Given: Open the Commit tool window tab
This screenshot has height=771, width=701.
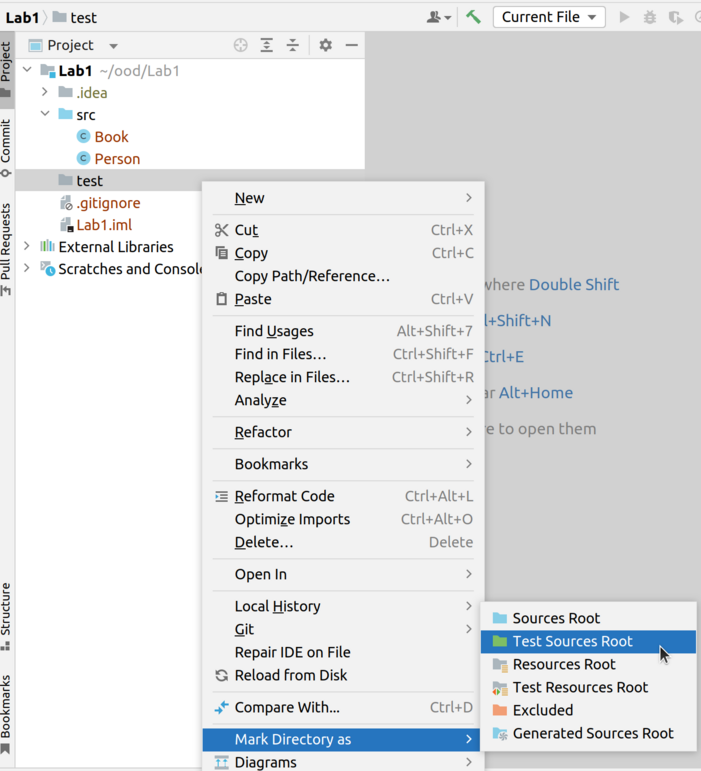Looking at the screenshot, I should (7, 145).
